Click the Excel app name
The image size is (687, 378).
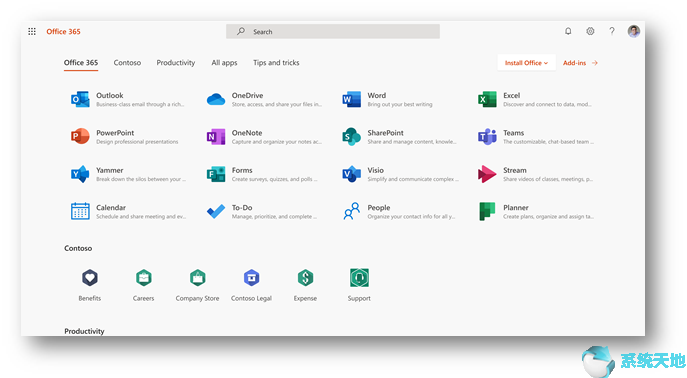tap(512, 95)
